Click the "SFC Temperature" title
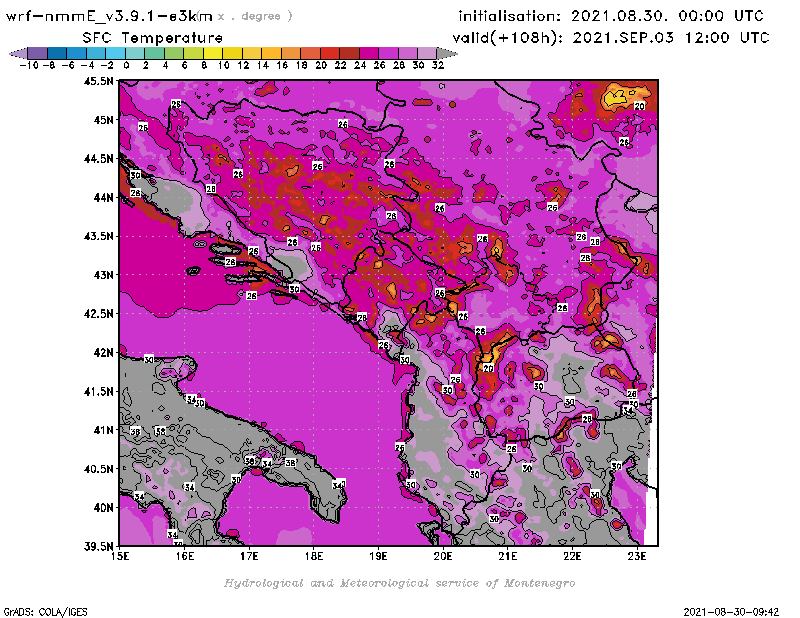Image resolution: width=800 pixels, height=618 pixels. tap(153, 38)
